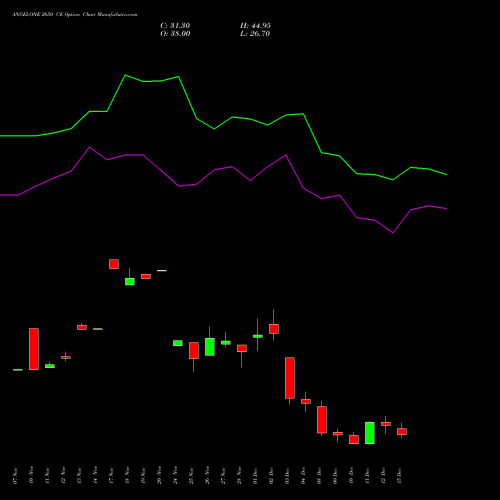Click the 03 Dec date axis label
The height and width of the screenshot is (500, 500).
pyautogui.click(x=287, y=476)
